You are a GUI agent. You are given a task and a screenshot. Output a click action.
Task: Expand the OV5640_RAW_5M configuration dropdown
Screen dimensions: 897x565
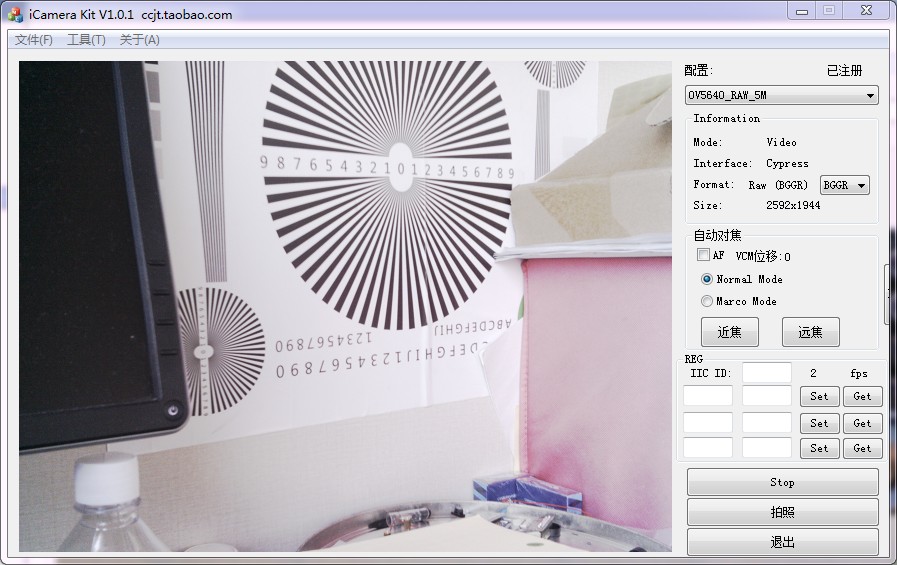(x=781, y=96)
